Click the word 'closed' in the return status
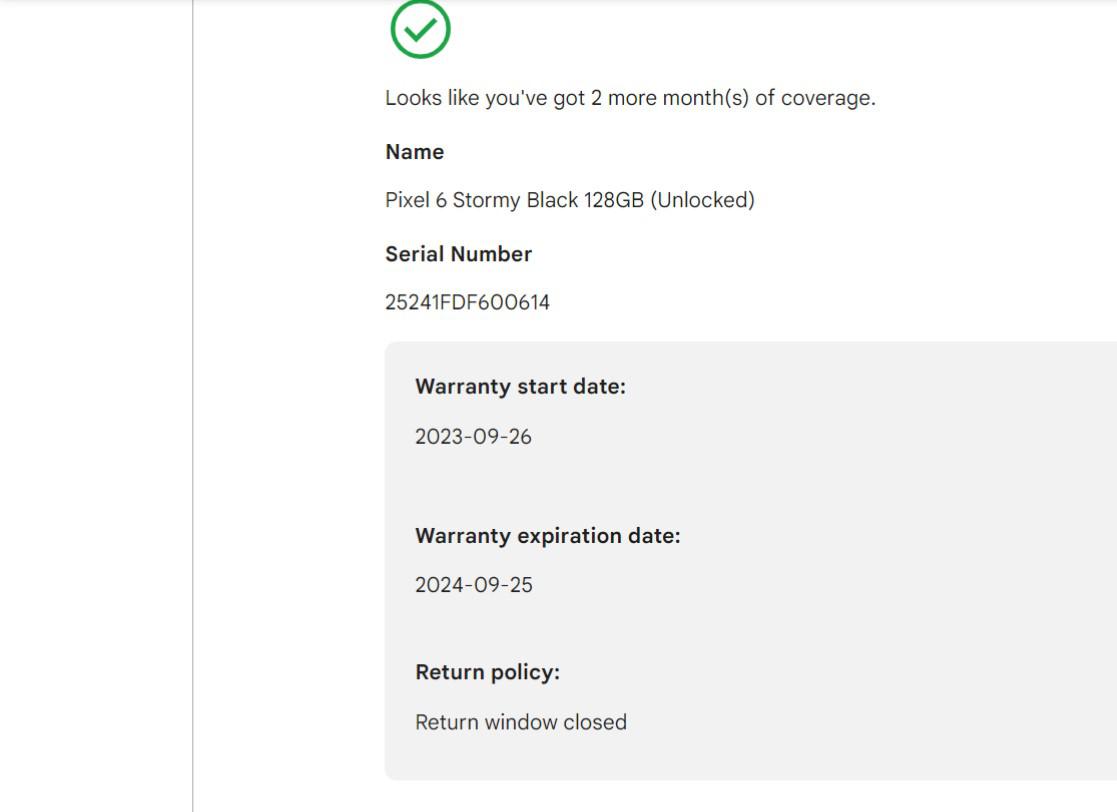Image resolution: width=1117 pixels, height=812 pixels. tap(594, 722)
